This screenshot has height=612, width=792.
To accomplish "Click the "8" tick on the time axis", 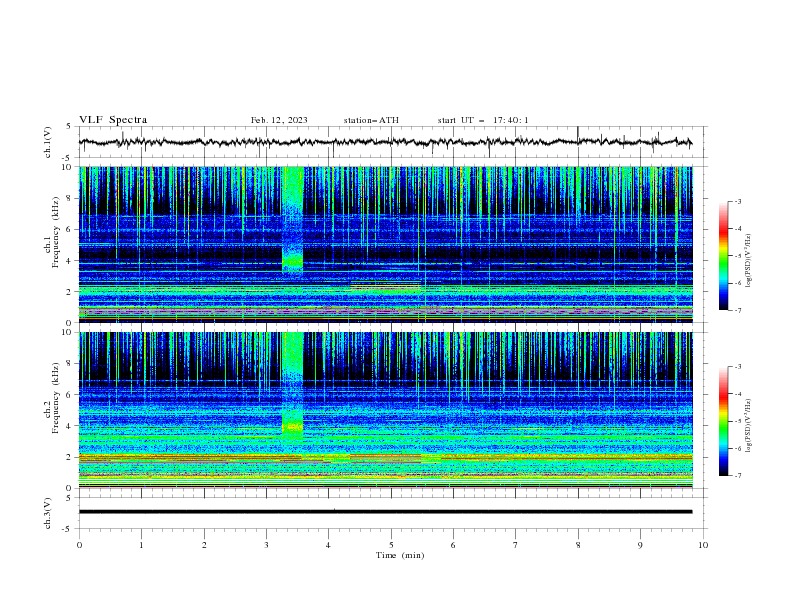I will coord(578,545).
